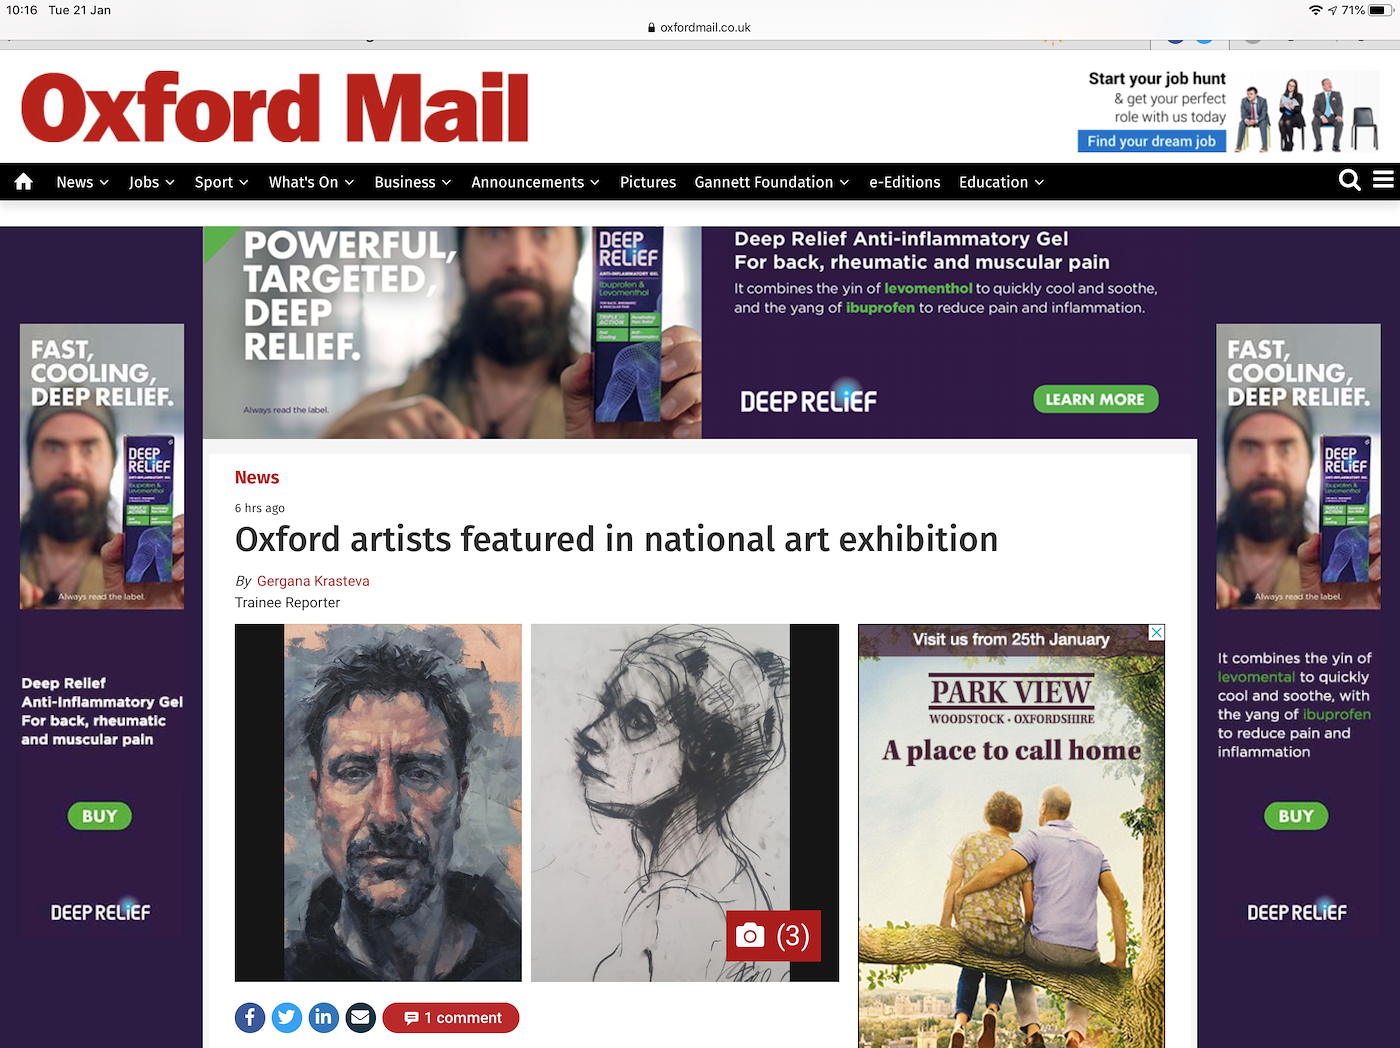The image size is (1400, 1048).
Task: Expand the News dropdown menu
Action: [x=82, y=182]
